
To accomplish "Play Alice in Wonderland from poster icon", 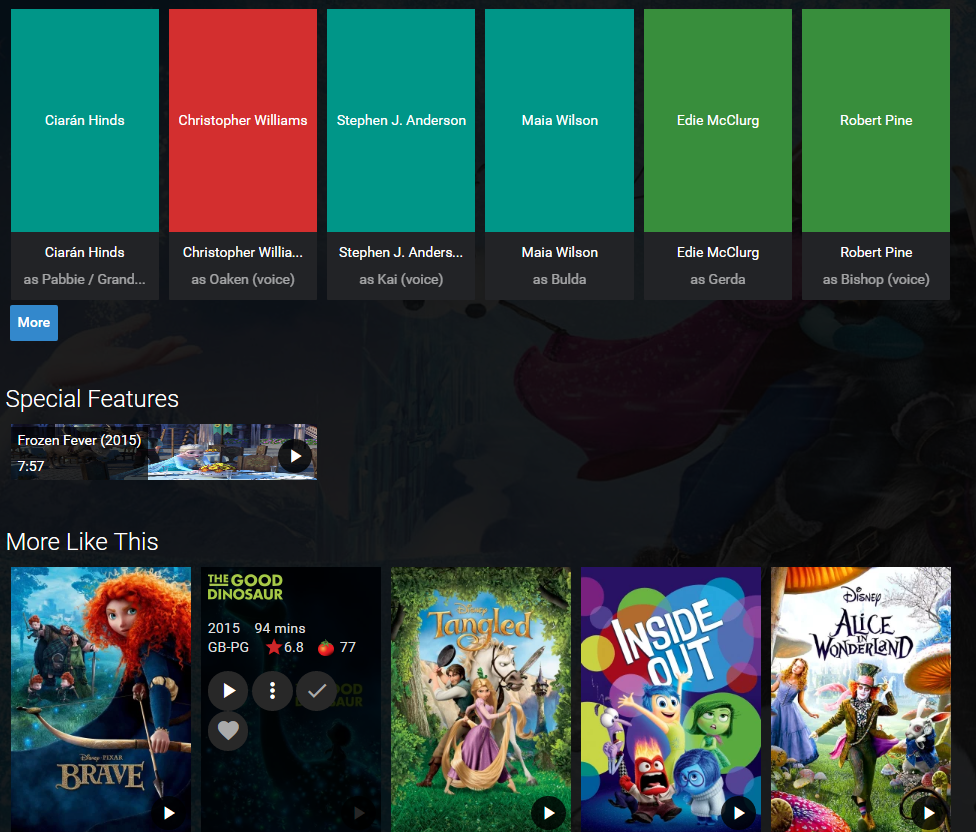I will pyautogui.click(x=929, y=813).
